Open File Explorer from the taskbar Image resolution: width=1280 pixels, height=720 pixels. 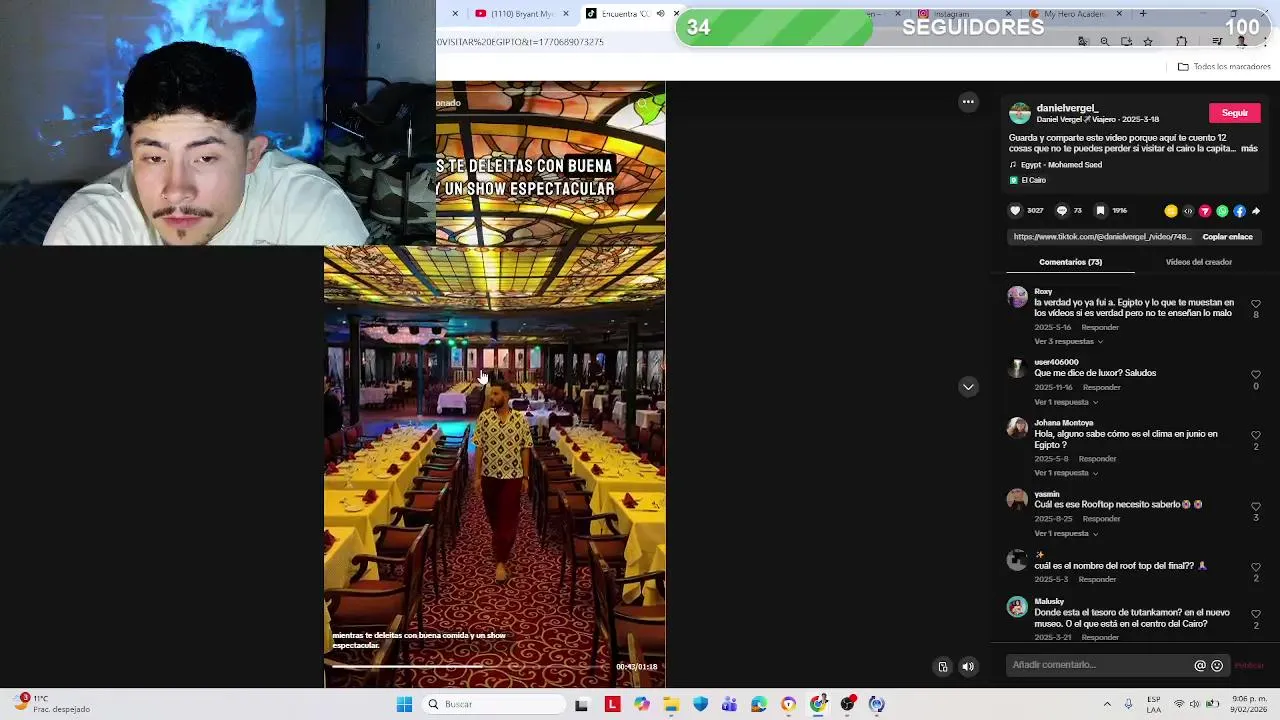tap(671, 705)
